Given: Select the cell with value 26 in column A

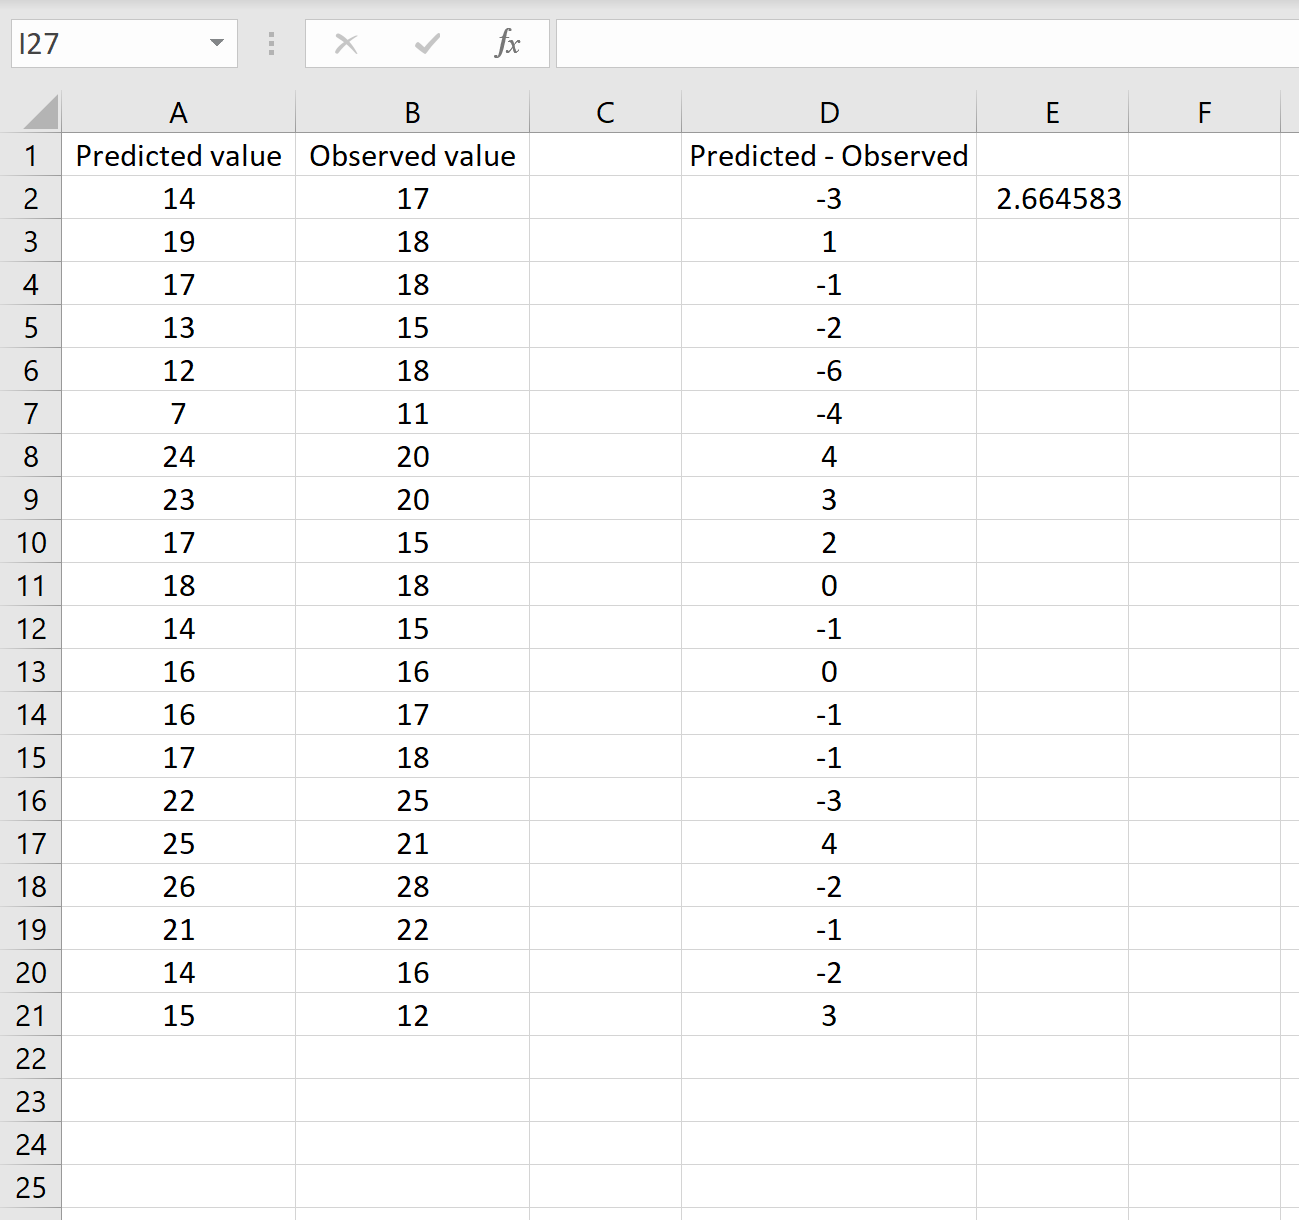Looking at the screenshot, I should click(178, 886).
